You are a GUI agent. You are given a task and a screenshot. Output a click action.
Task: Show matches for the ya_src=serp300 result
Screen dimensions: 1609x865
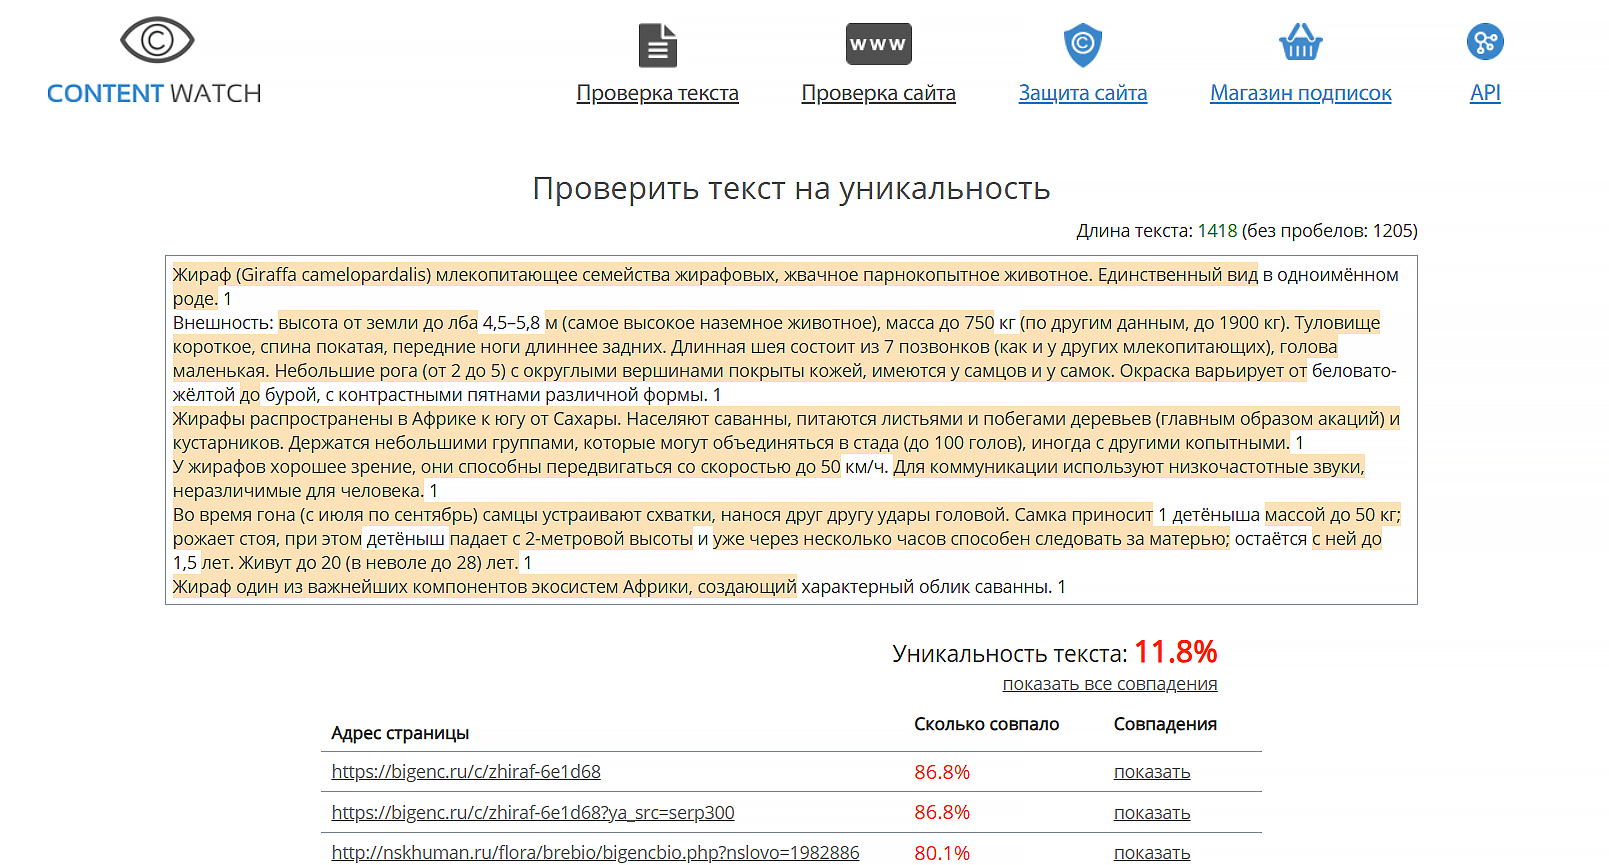click(1151, 813)
